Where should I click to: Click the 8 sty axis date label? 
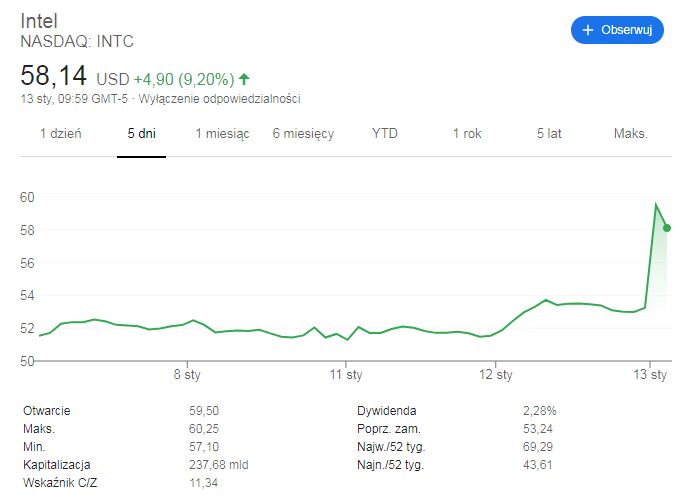click(x=187, y=374)
